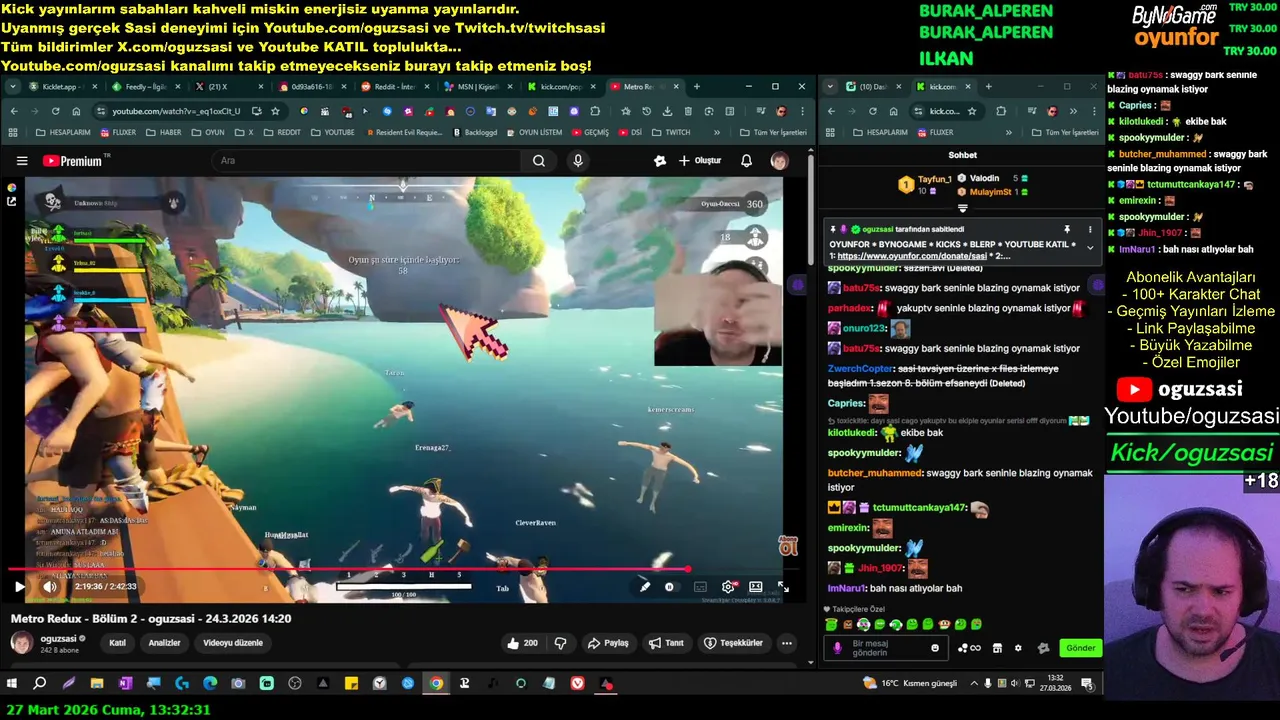Play the video with play button
Image resolution: width=1280 pixels, height=720 pixels.
[x=19, y=587]
